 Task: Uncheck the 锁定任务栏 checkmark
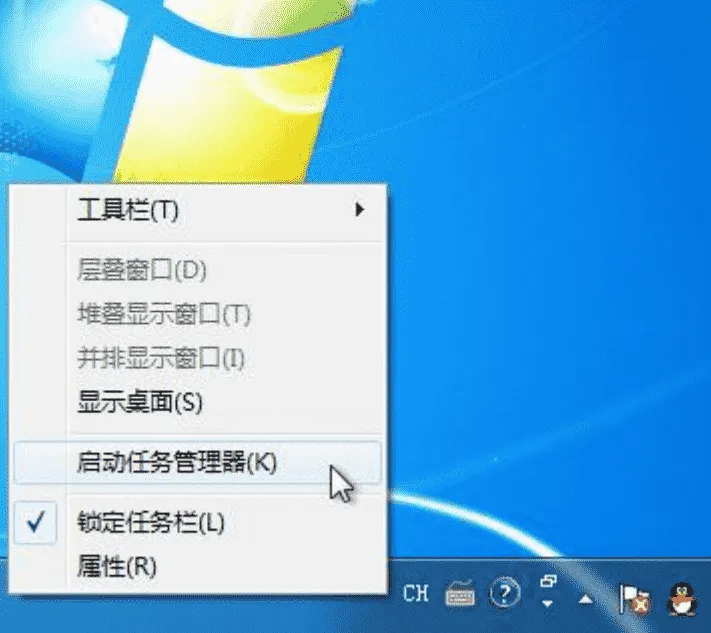tap(35, 522)
